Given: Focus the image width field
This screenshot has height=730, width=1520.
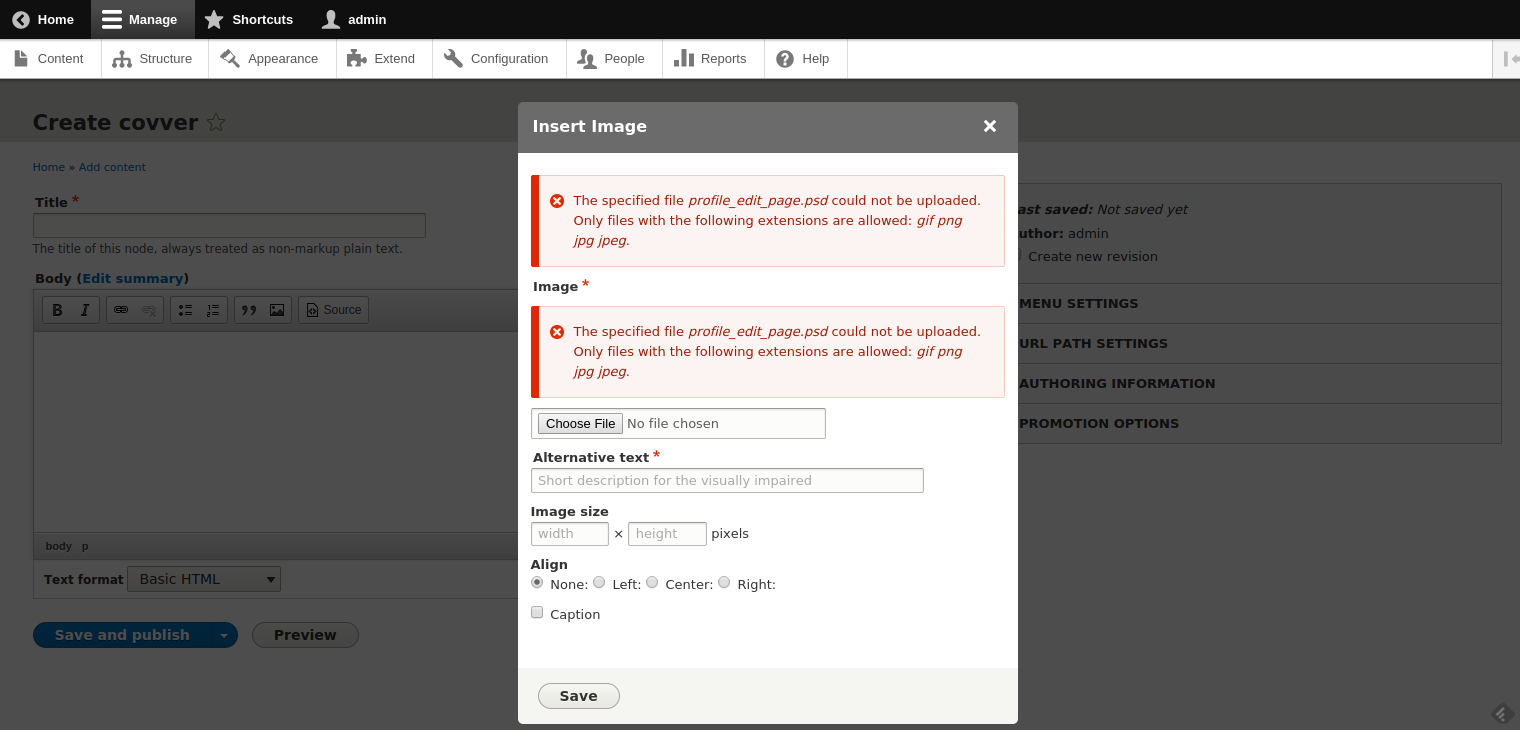Looking at the screenshot, I should (x=570, y=534).
